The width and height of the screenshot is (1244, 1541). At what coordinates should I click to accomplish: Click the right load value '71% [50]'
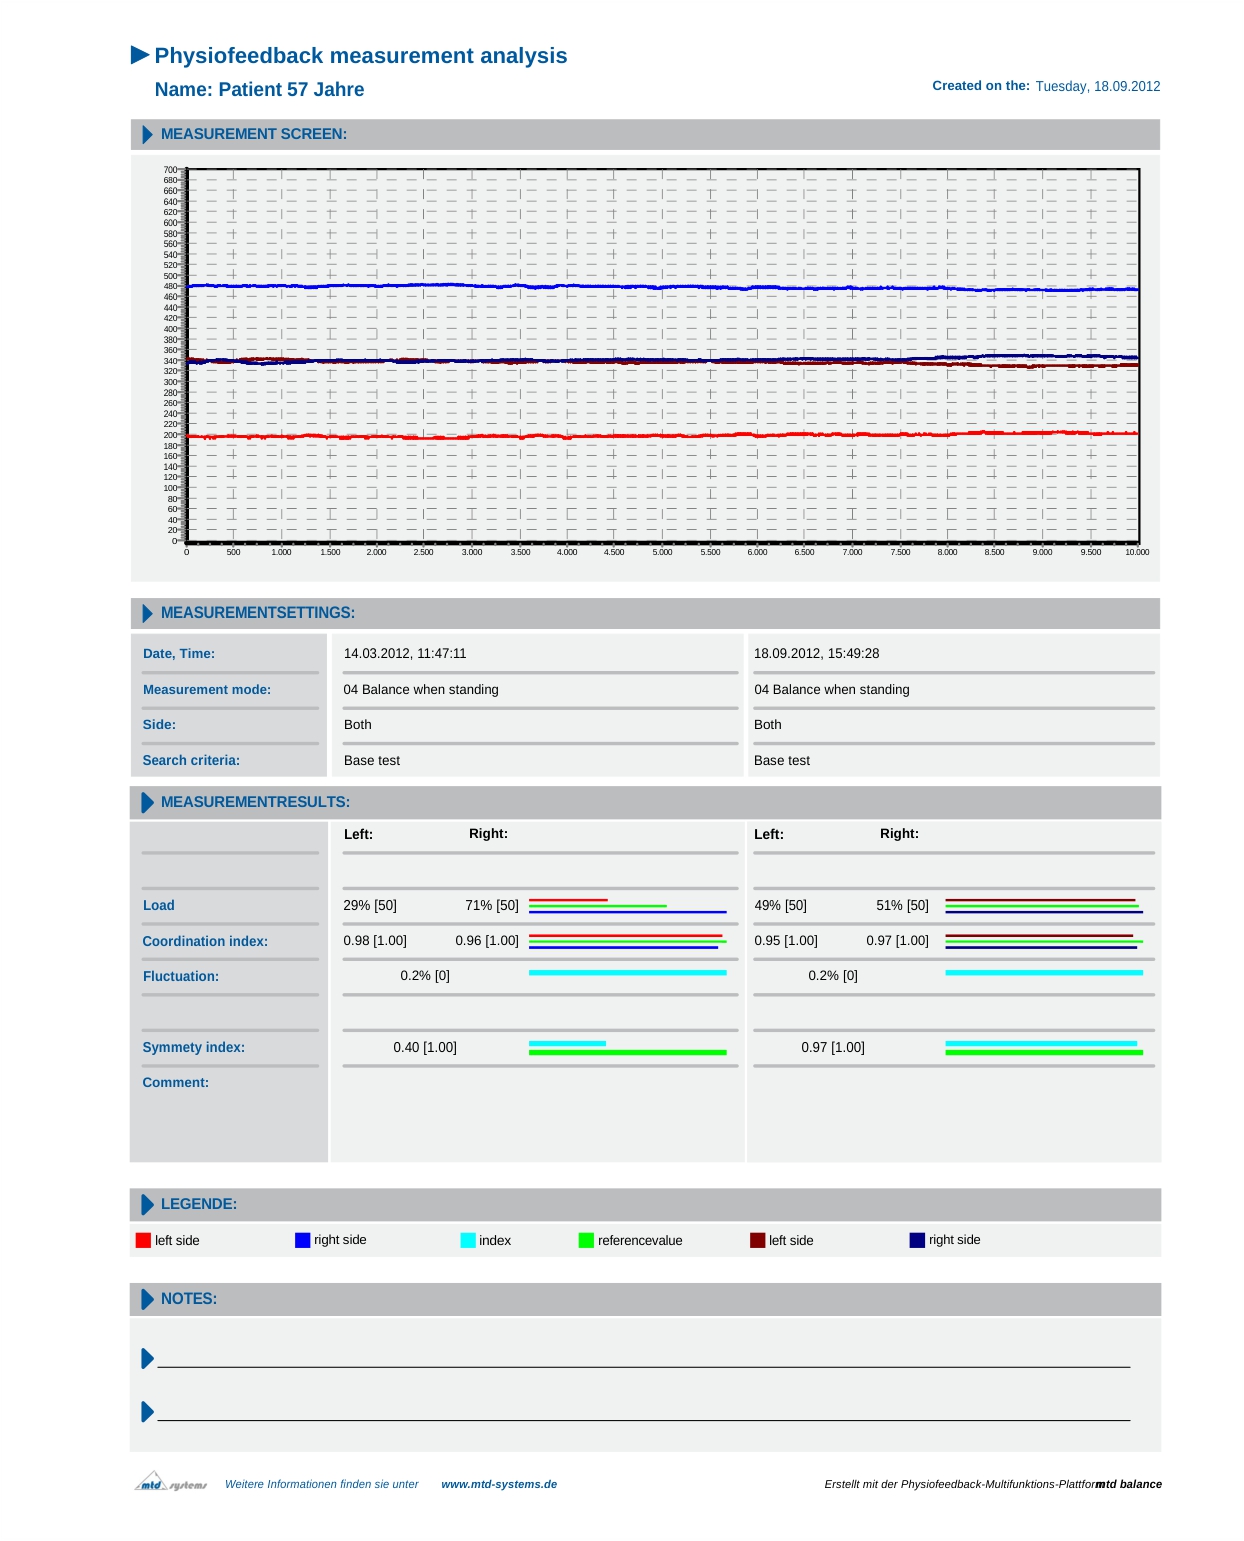pos(492,906)
